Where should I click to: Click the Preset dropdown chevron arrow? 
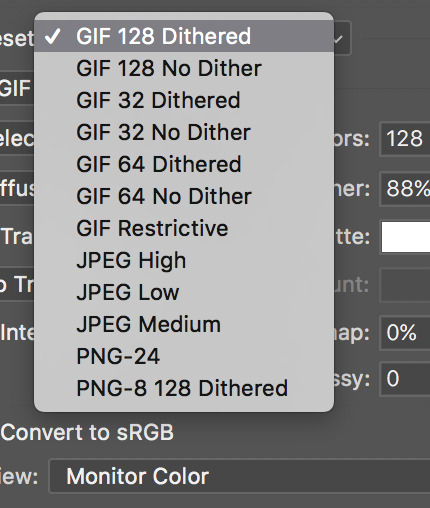pyautogui.click(x=339, y=39)
